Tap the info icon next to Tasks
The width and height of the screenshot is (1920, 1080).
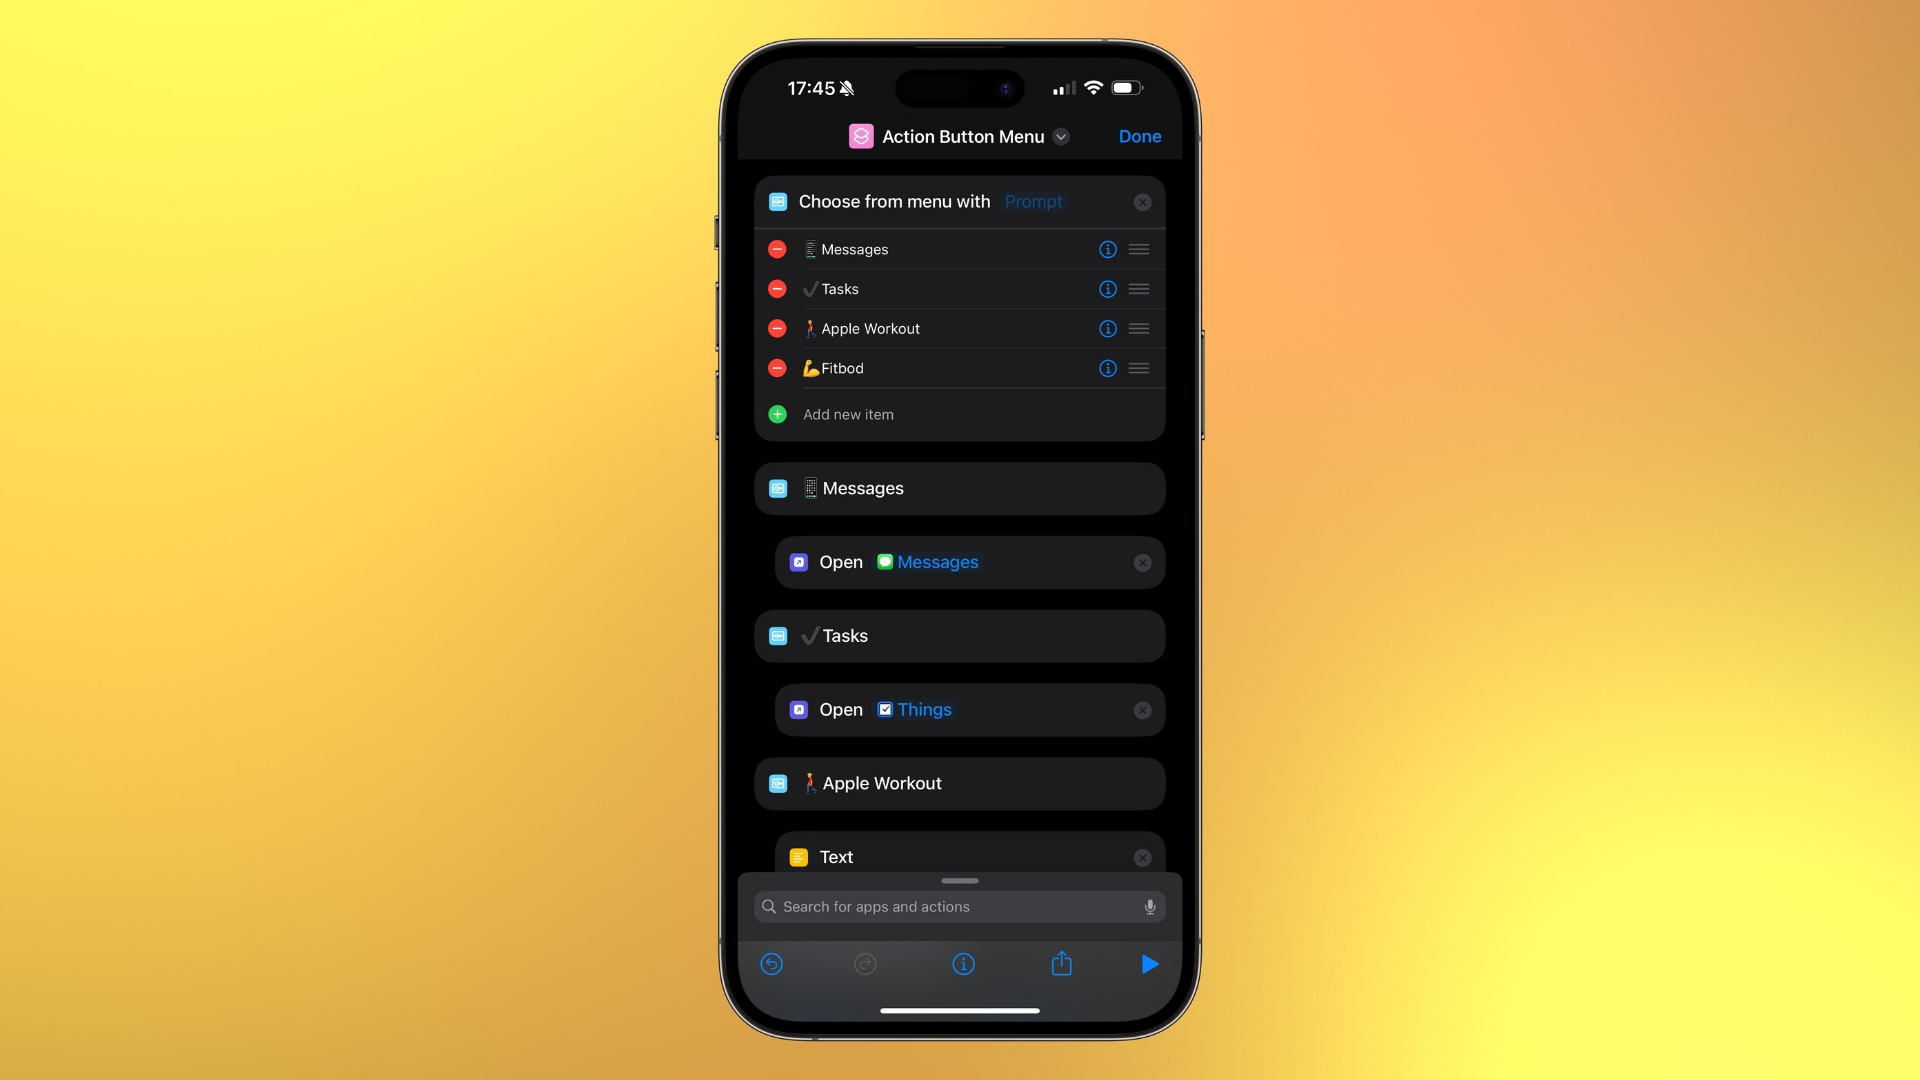(1106, 289)
